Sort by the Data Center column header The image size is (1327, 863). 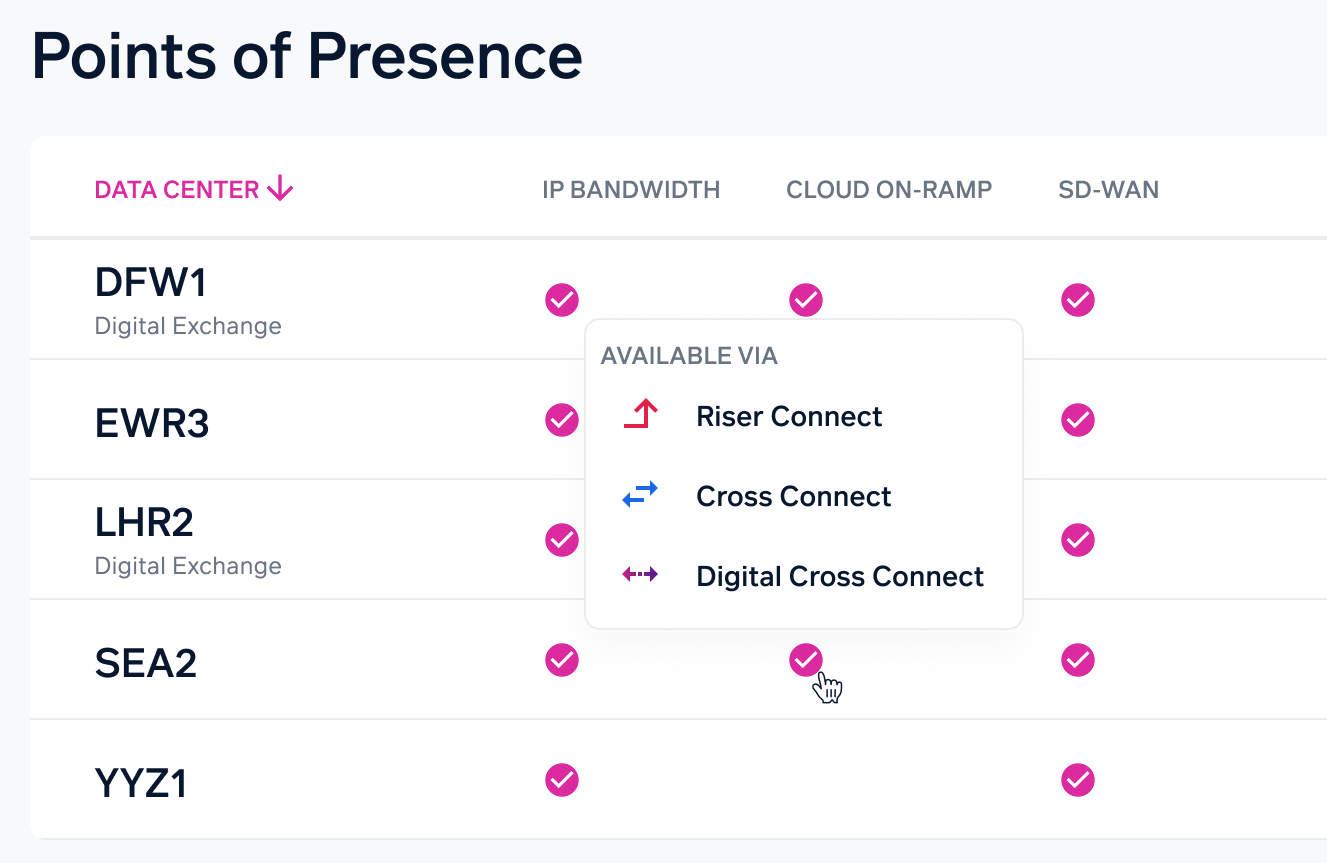click(x=177, y=190)
